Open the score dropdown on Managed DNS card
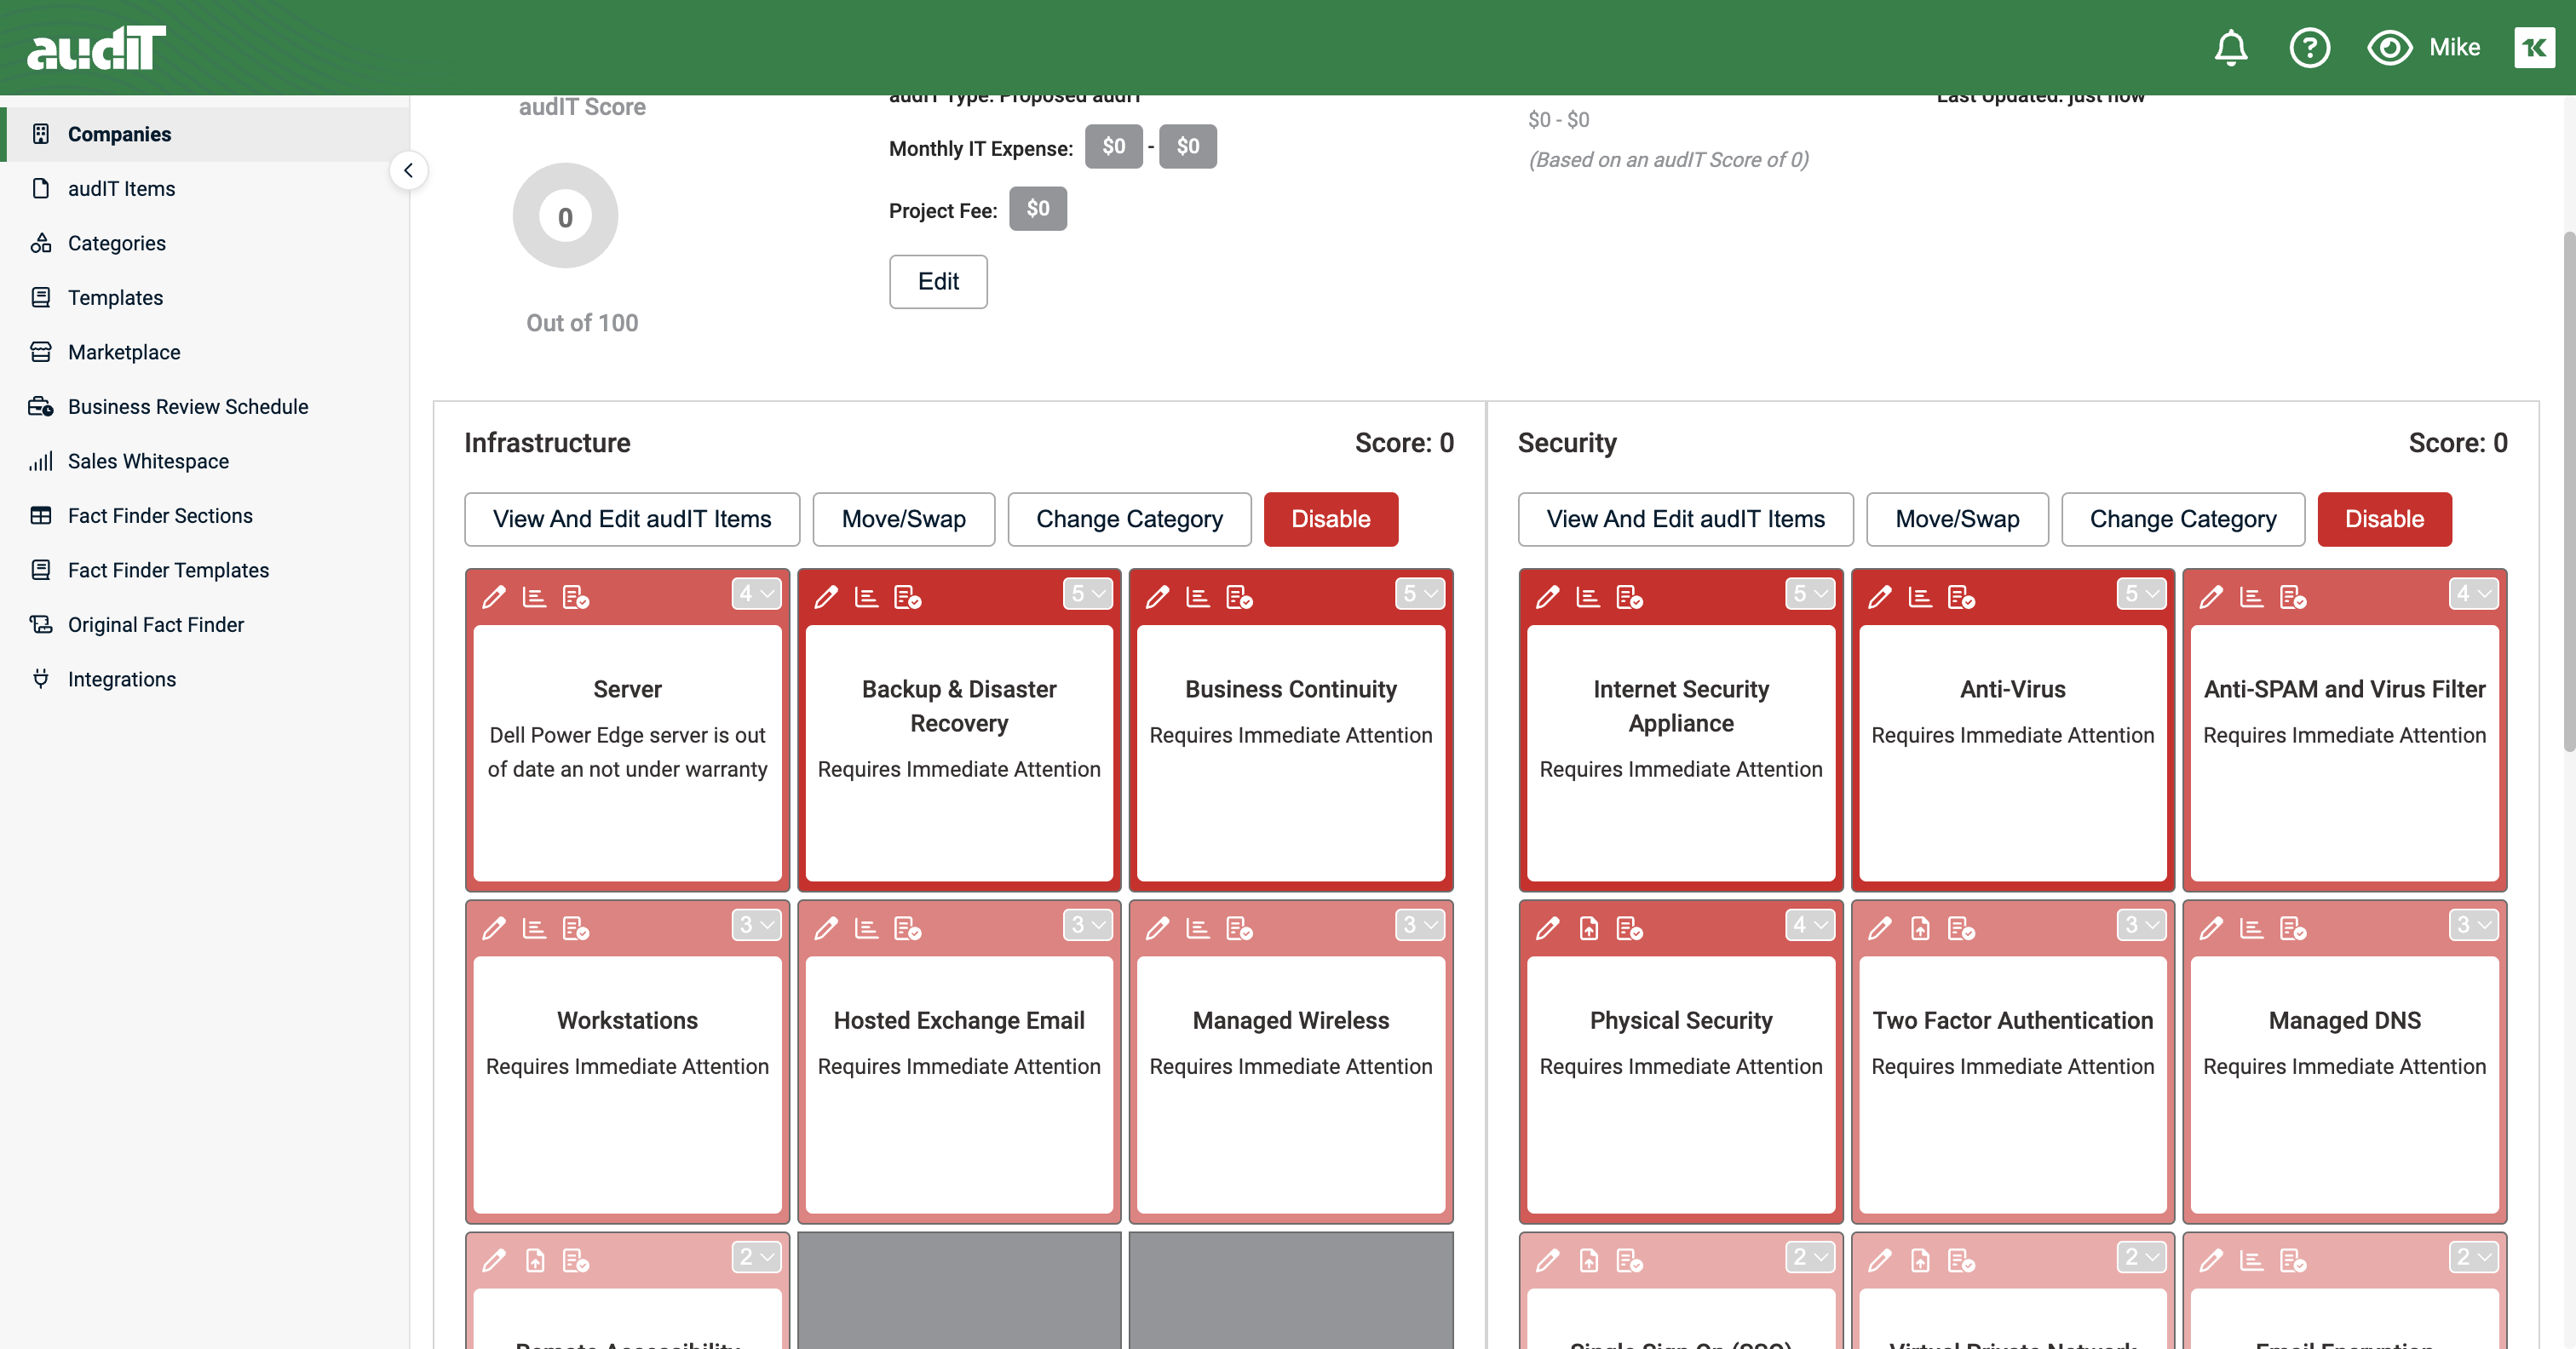Screen dimensions: 2576x1349 (2474, 925)
